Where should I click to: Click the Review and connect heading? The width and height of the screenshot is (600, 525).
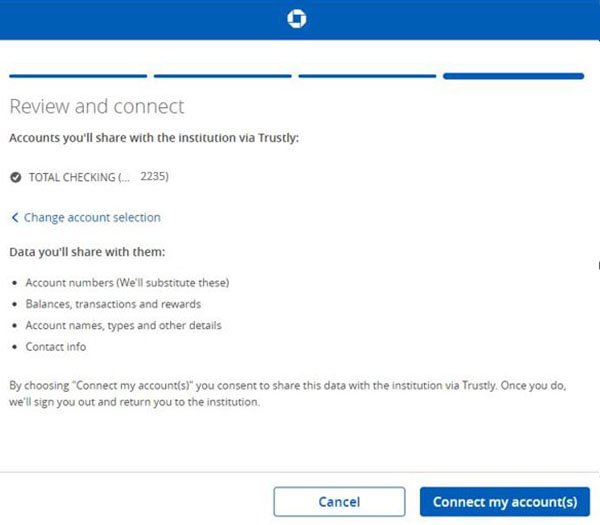[x=97, y=106]
